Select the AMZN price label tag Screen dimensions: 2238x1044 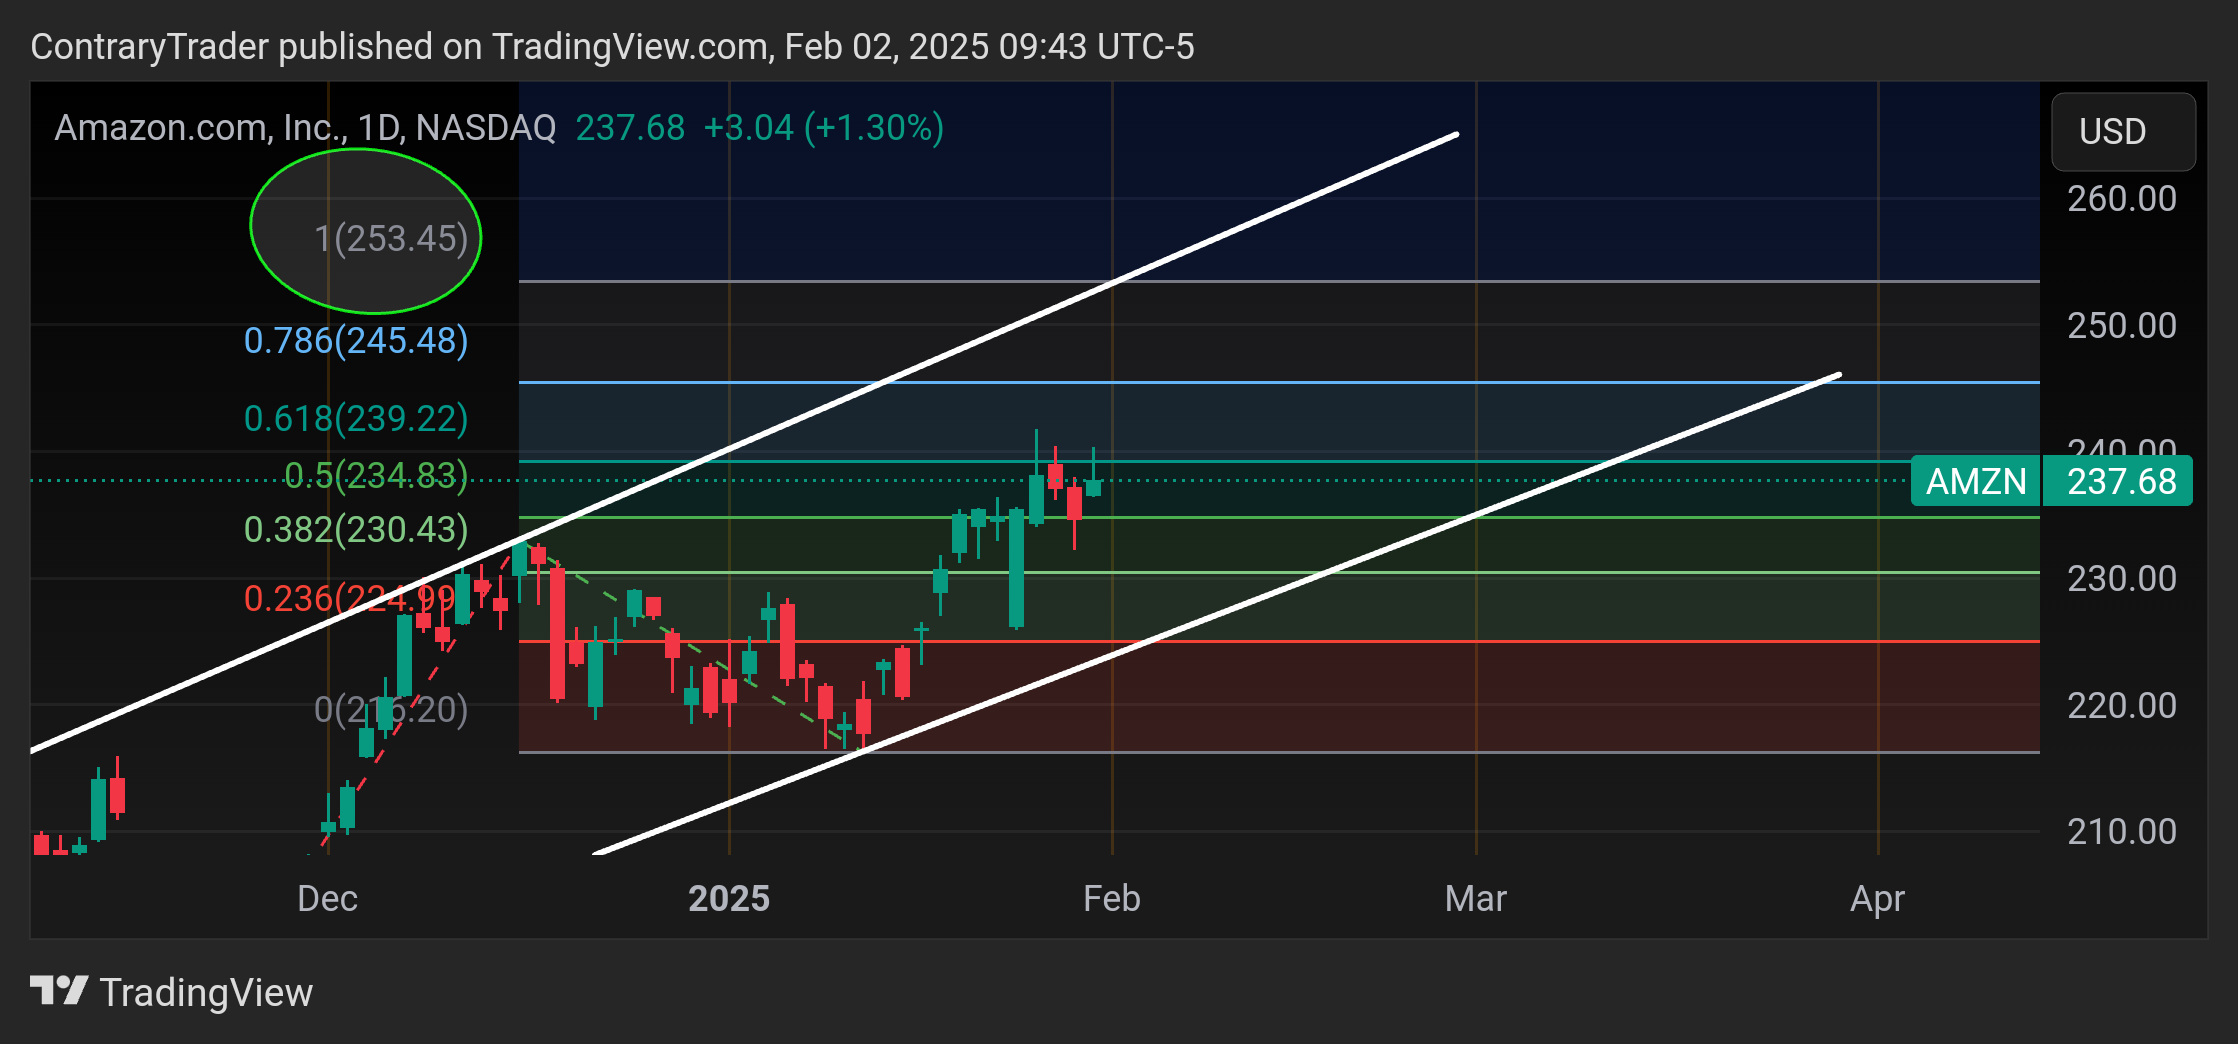1975,481
